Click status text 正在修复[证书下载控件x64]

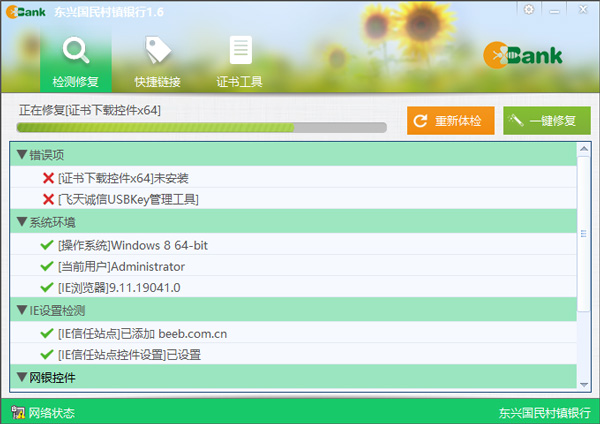click(90, 110)
